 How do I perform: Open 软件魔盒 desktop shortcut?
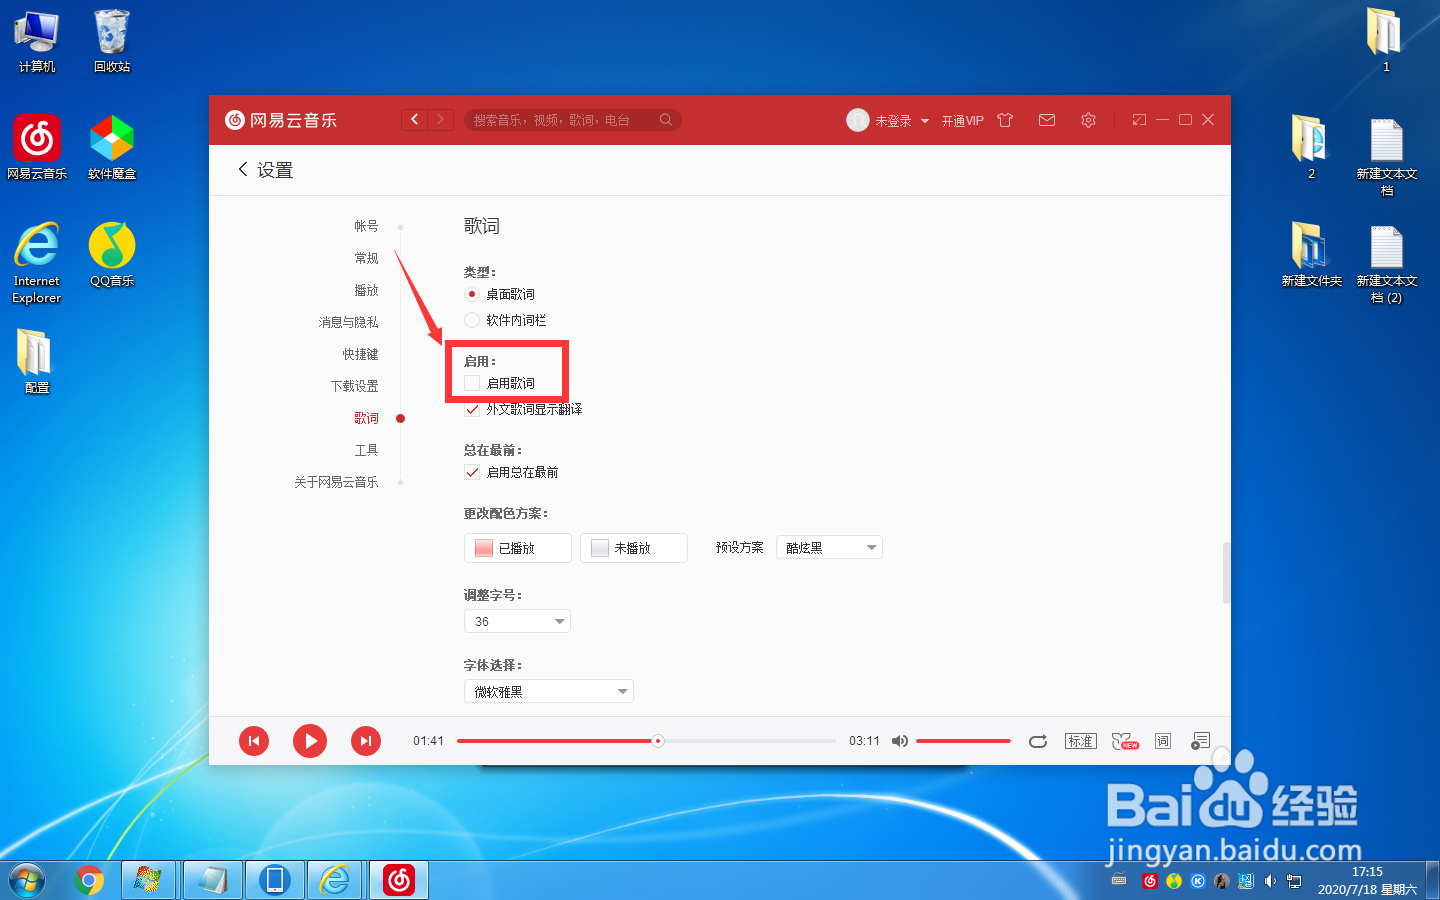(112, 147)
